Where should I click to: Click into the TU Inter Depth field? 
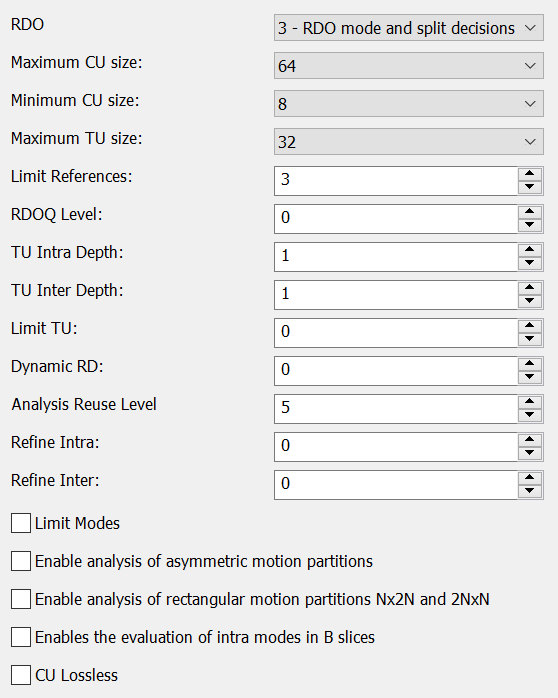pos(396,295)
